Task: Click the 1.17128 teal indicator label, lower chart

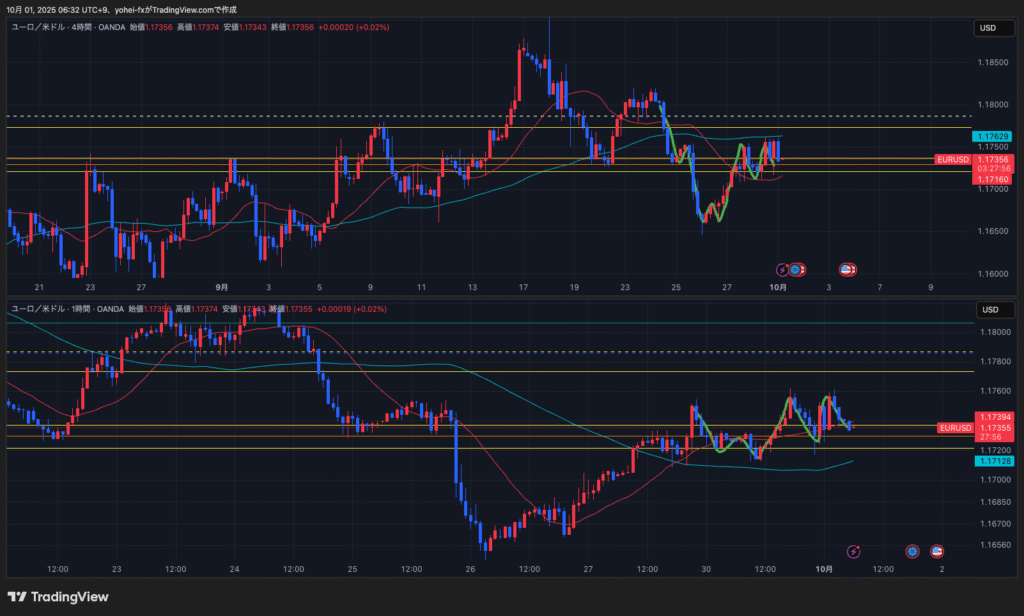Action: coord(992,462)
